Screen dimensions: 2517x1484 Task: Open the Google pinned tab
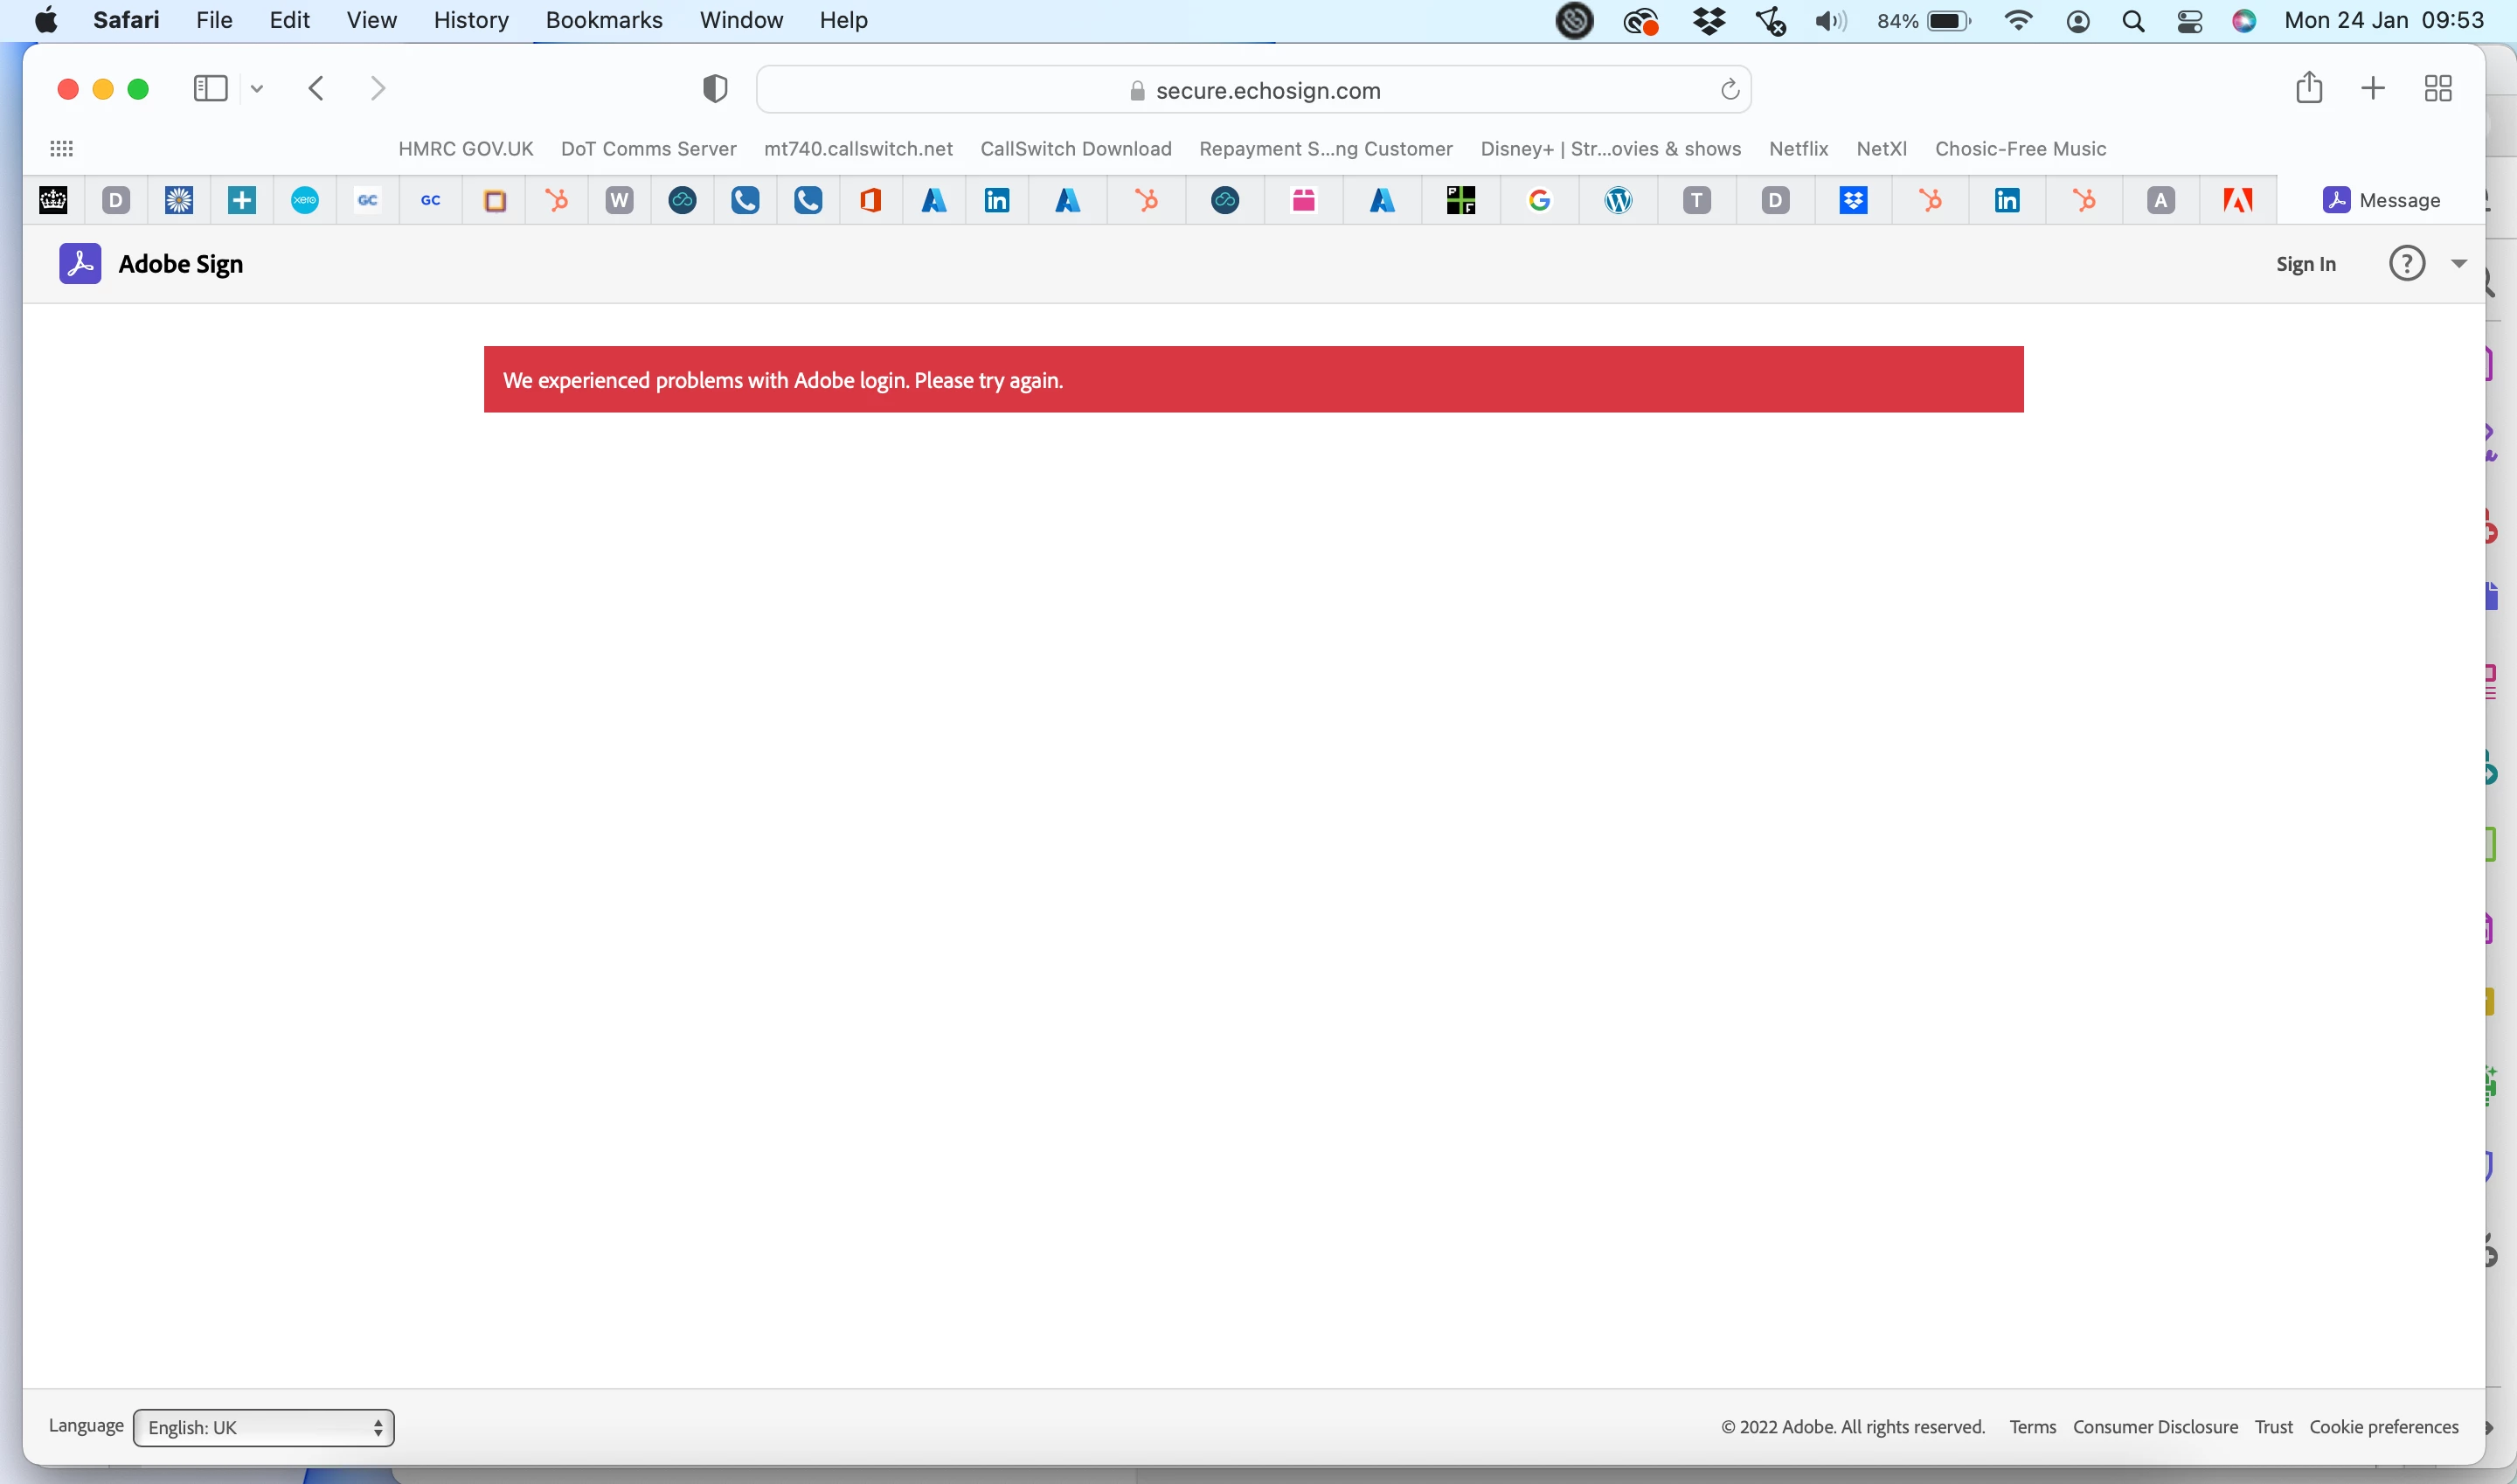pyautogui.click(x=1539, y=200)
